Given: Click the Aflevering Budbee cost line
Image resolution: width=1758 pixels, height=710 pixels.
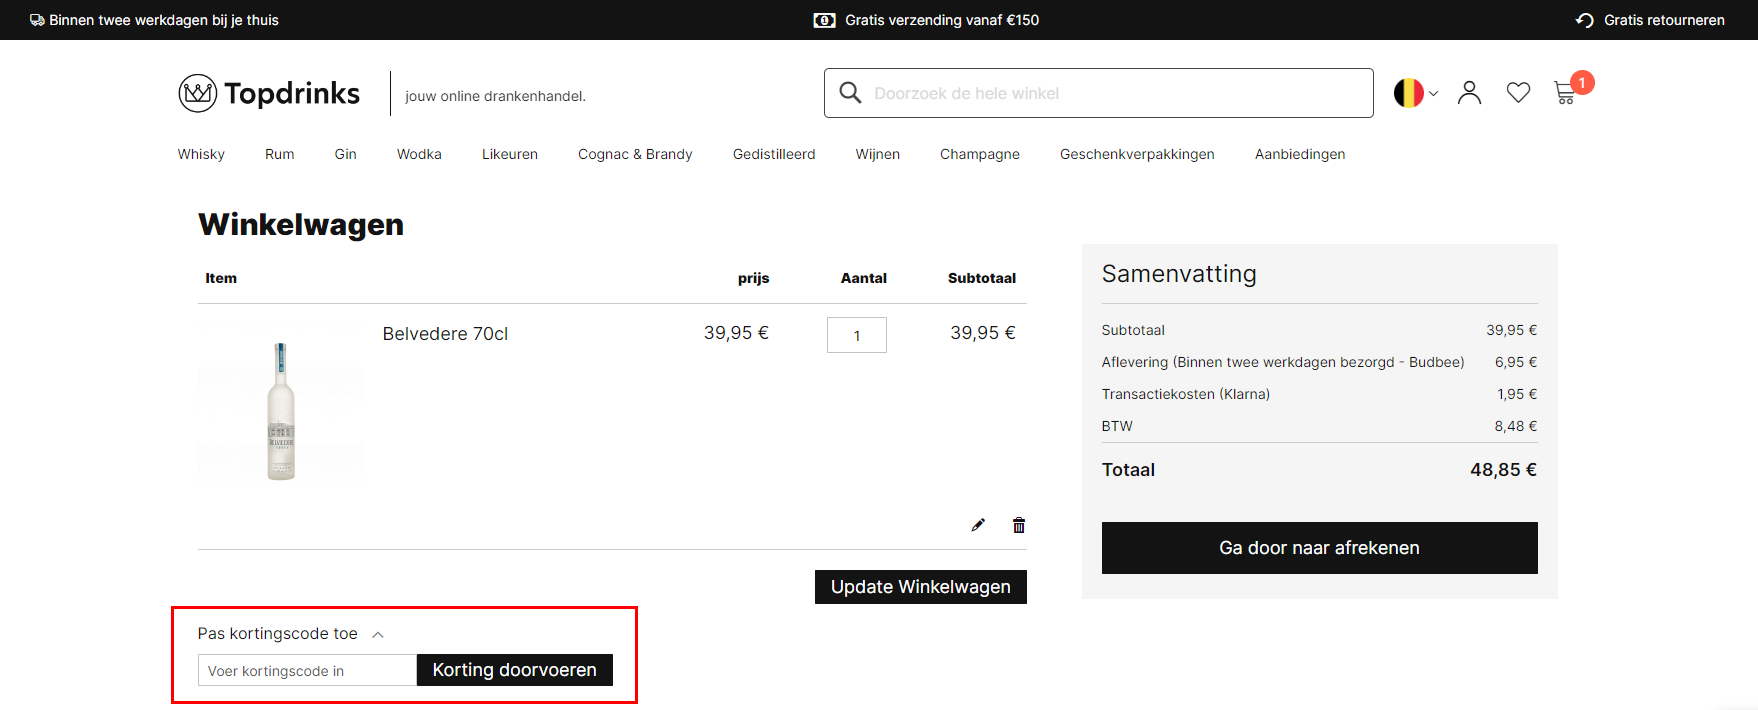Looking at the screenshot, I should point(1319,362).
